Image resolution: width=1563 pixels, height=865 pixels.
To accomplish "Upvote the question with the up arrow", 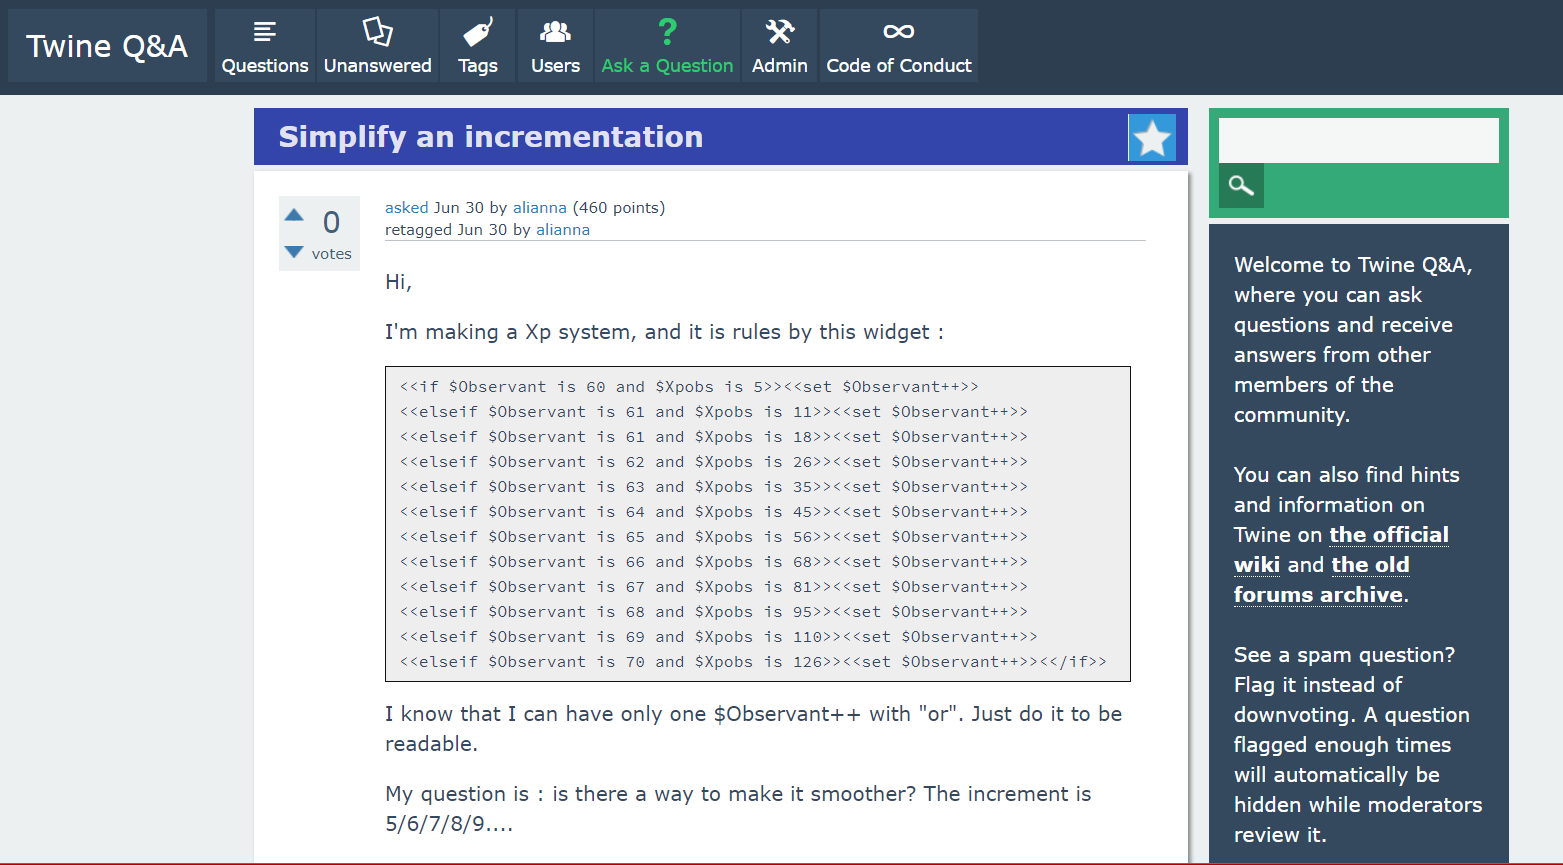I will 294,215.
